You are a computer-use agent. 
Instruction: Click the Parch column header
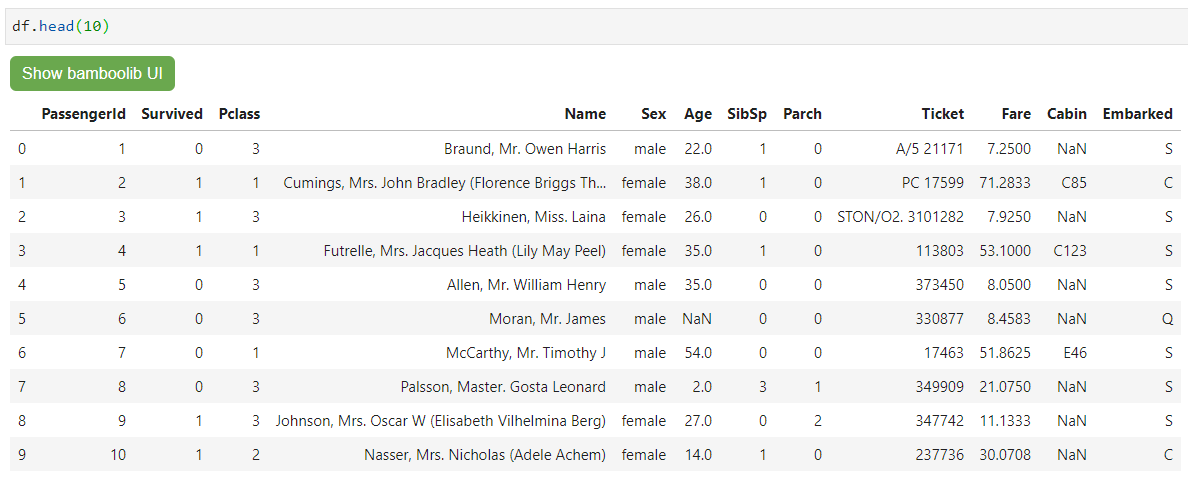click(802, 114)
